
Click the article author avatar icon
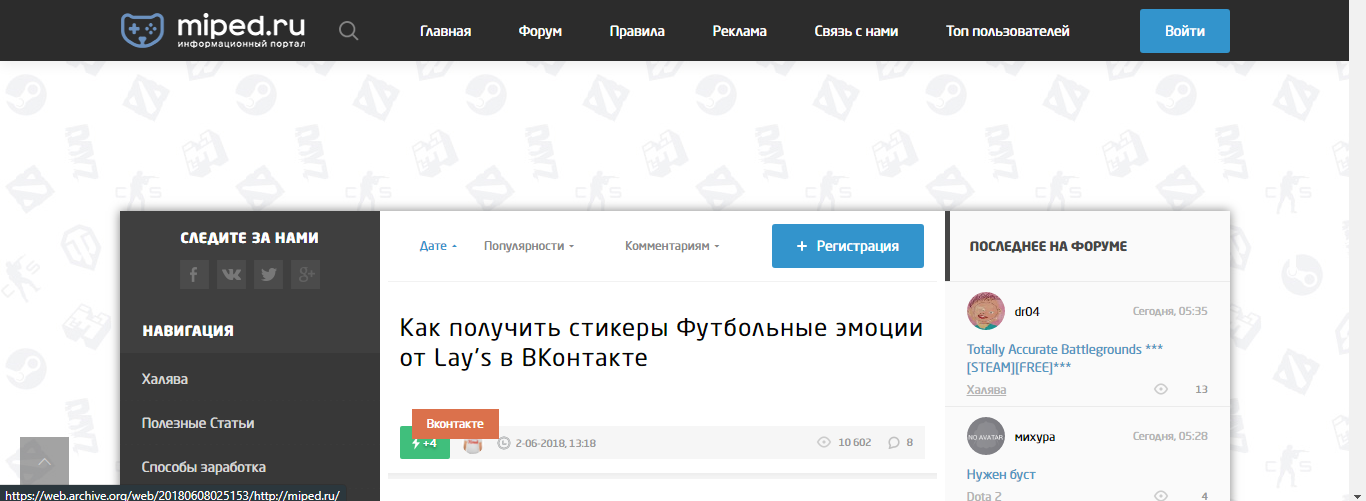coord(473,443)
